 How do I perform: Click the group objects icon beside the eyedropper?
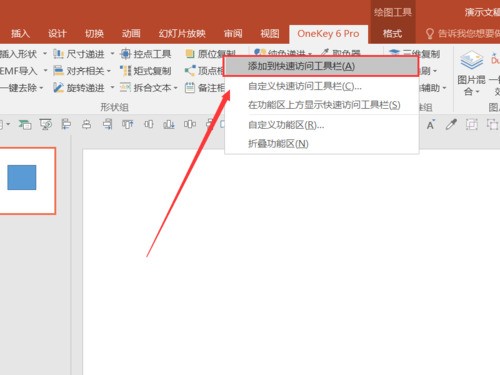pyautogui.click(x=471, y=125)
